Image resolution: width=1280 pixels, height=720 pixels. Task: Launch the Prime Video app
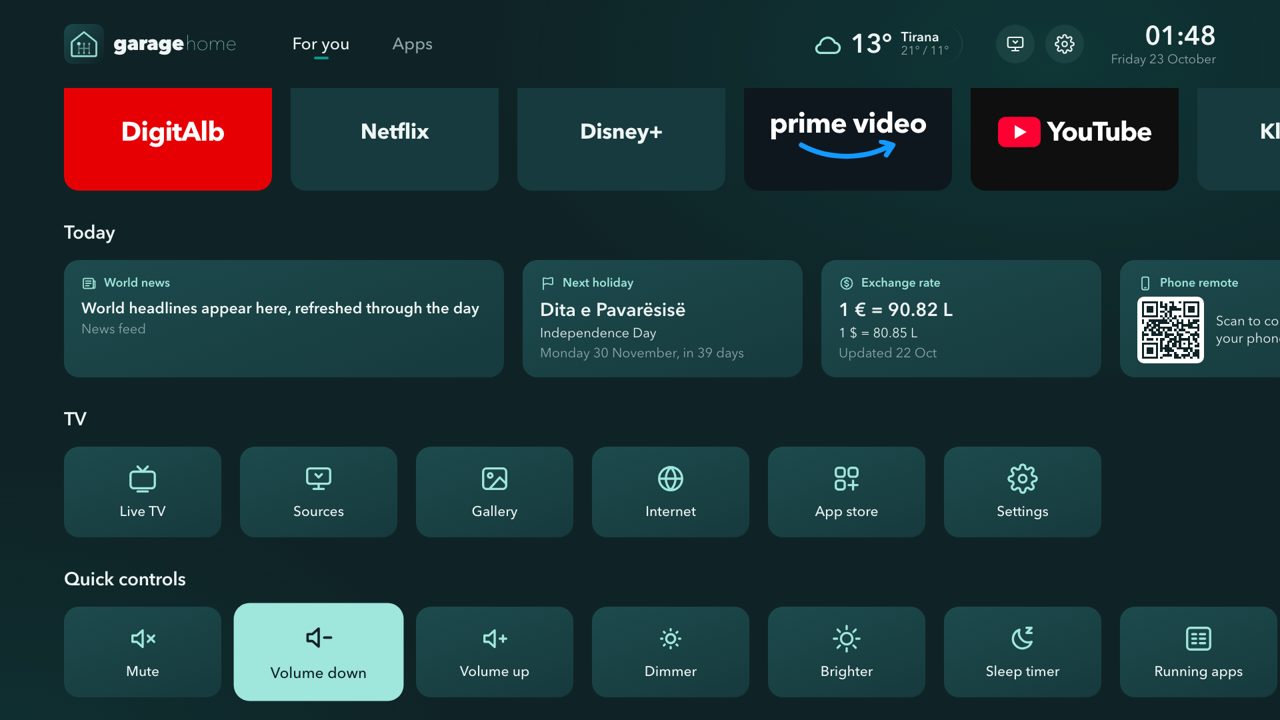848,139
